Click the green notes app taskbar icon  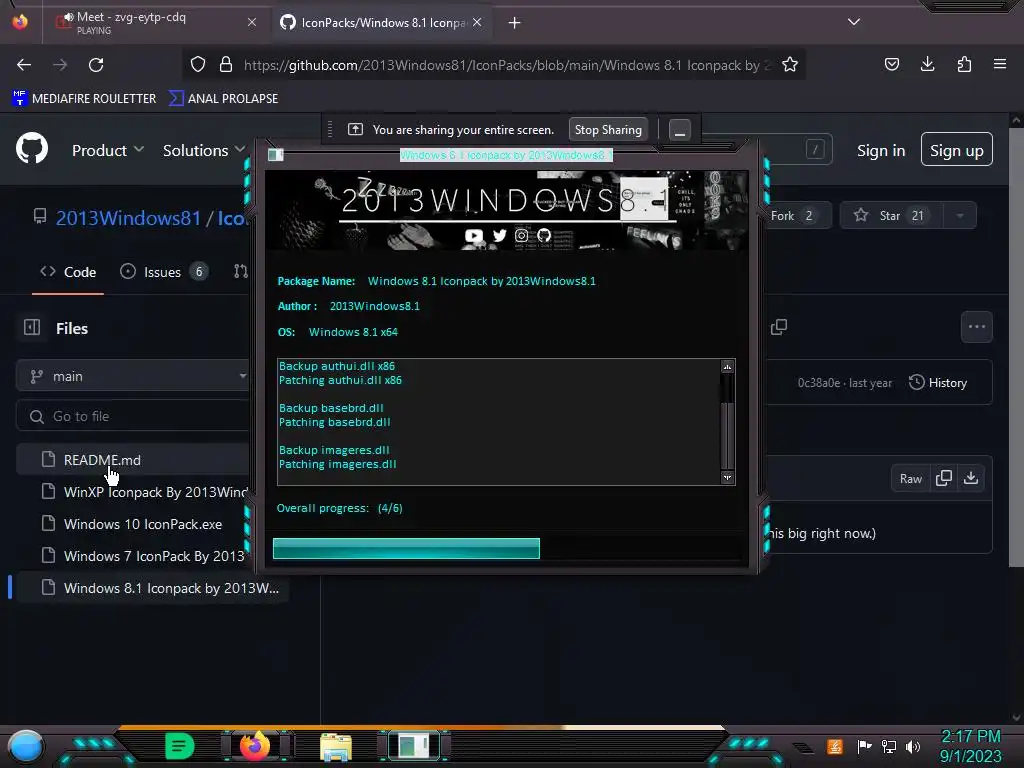point(180,746)
